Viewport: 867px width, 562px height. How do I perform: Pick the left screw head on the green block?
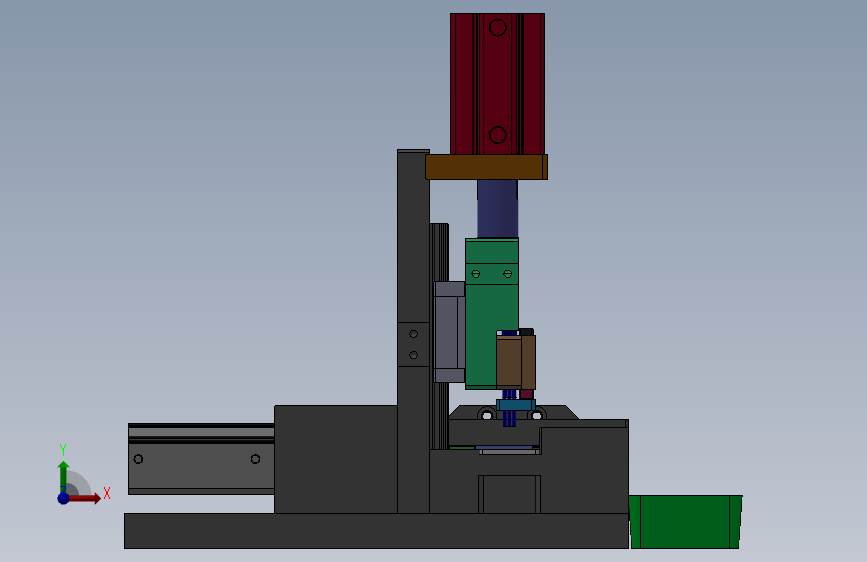(x=476, y=274)
